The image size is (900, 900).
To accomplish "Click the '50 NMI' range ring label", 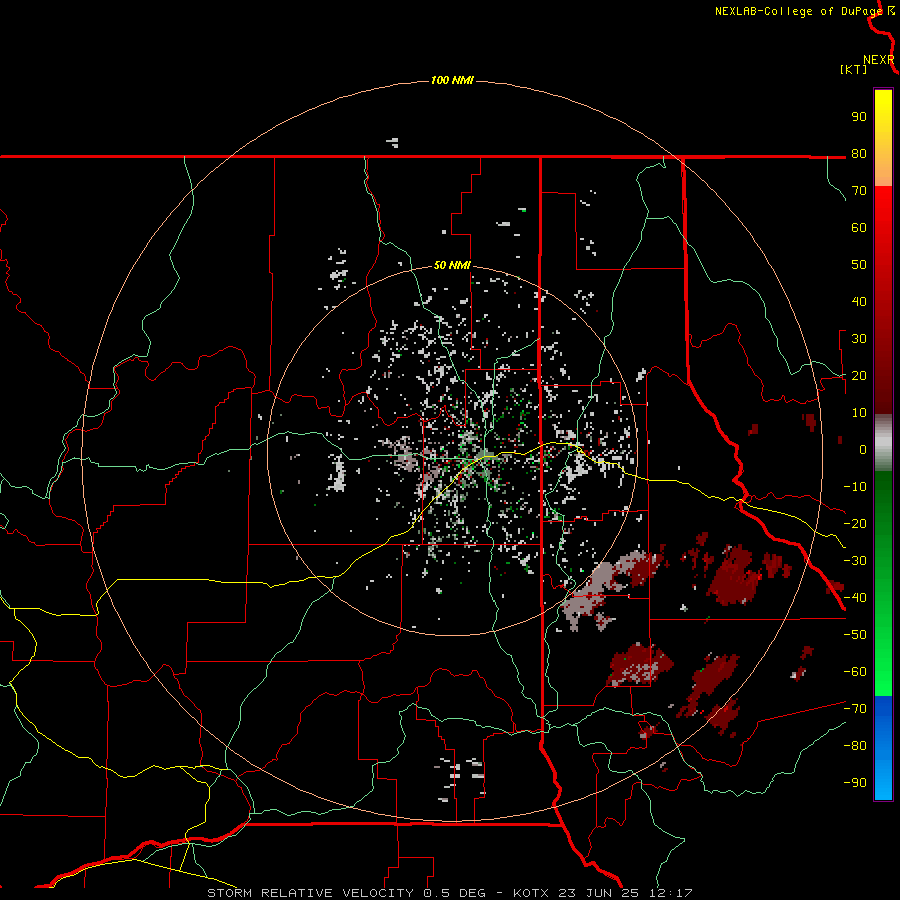I will coord(452,265).
